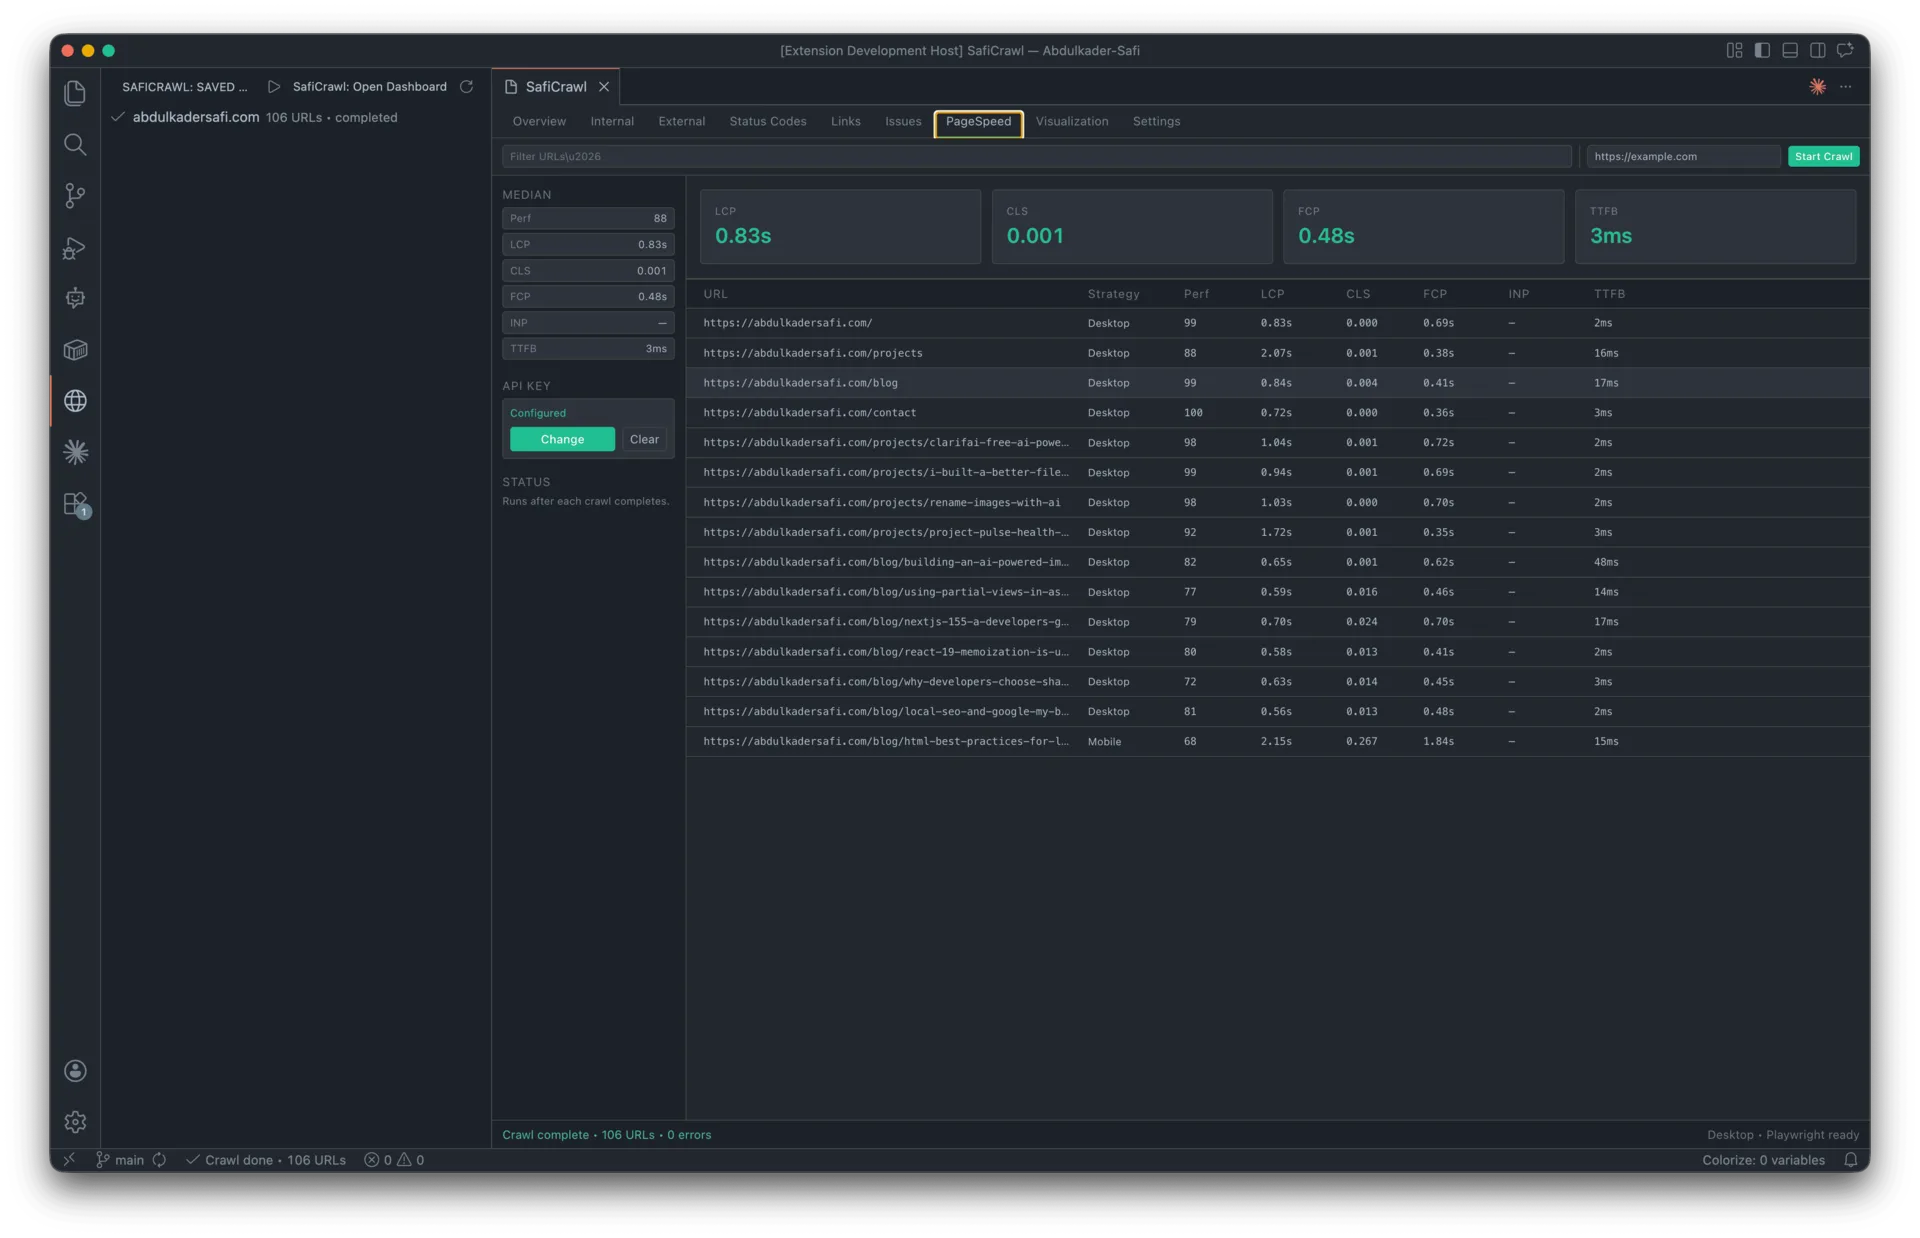
Task: Focus the https://example.com URL field
Action: point(1682,156)
